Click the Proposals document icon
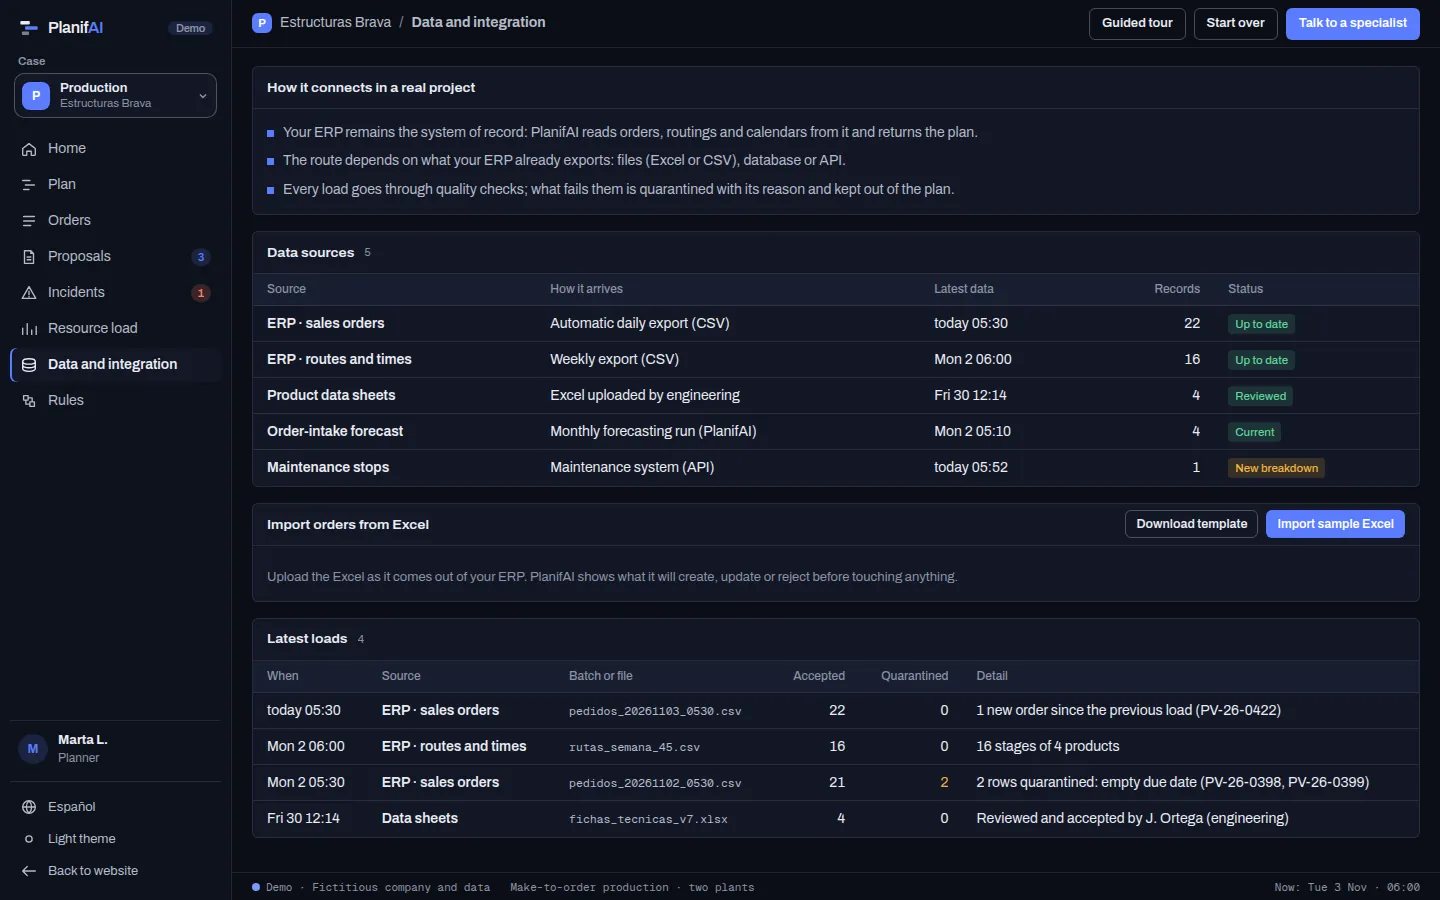 click(29, 257)
